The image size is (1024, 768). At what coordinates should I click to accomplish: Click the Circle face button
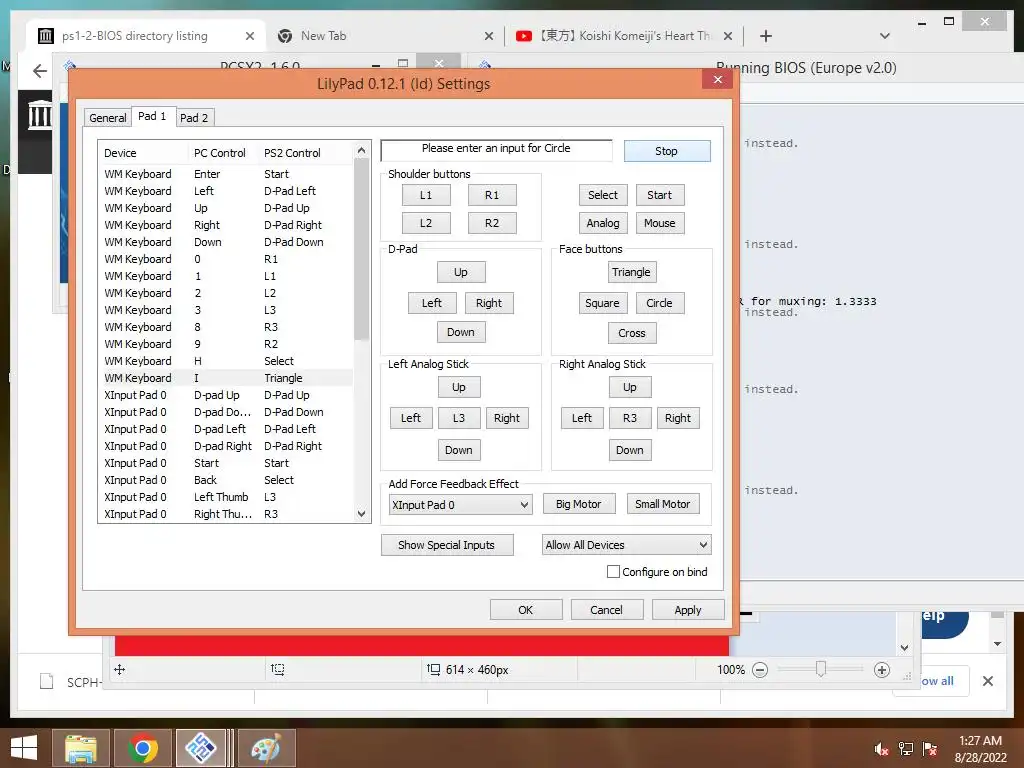point(659,302)
